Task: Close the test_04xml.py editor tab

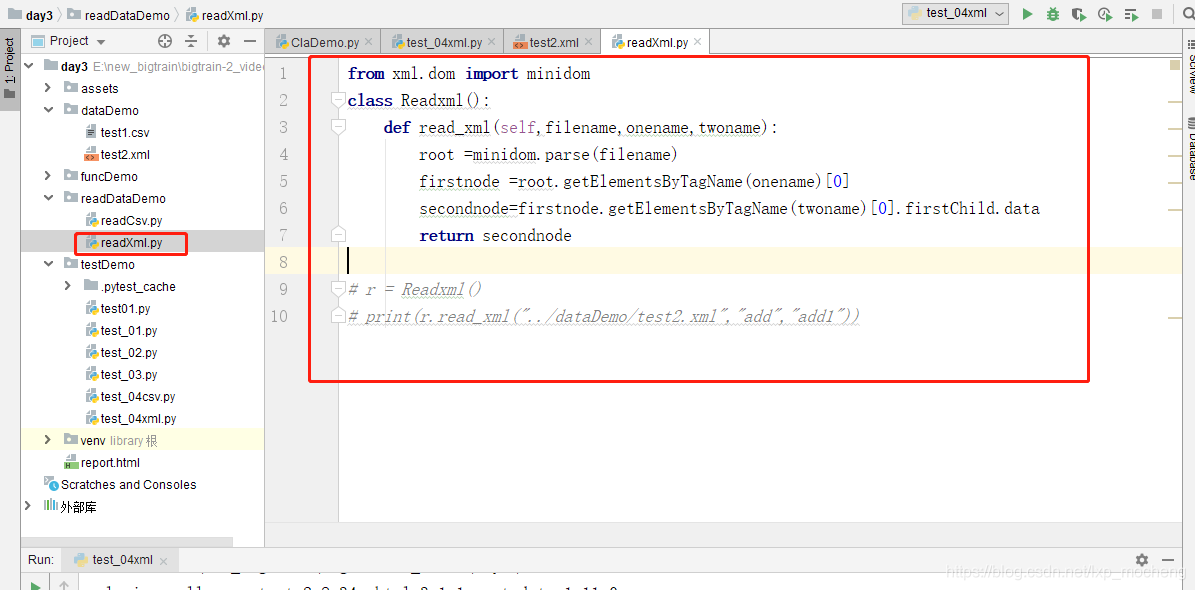Action: (x=492, y=43)
